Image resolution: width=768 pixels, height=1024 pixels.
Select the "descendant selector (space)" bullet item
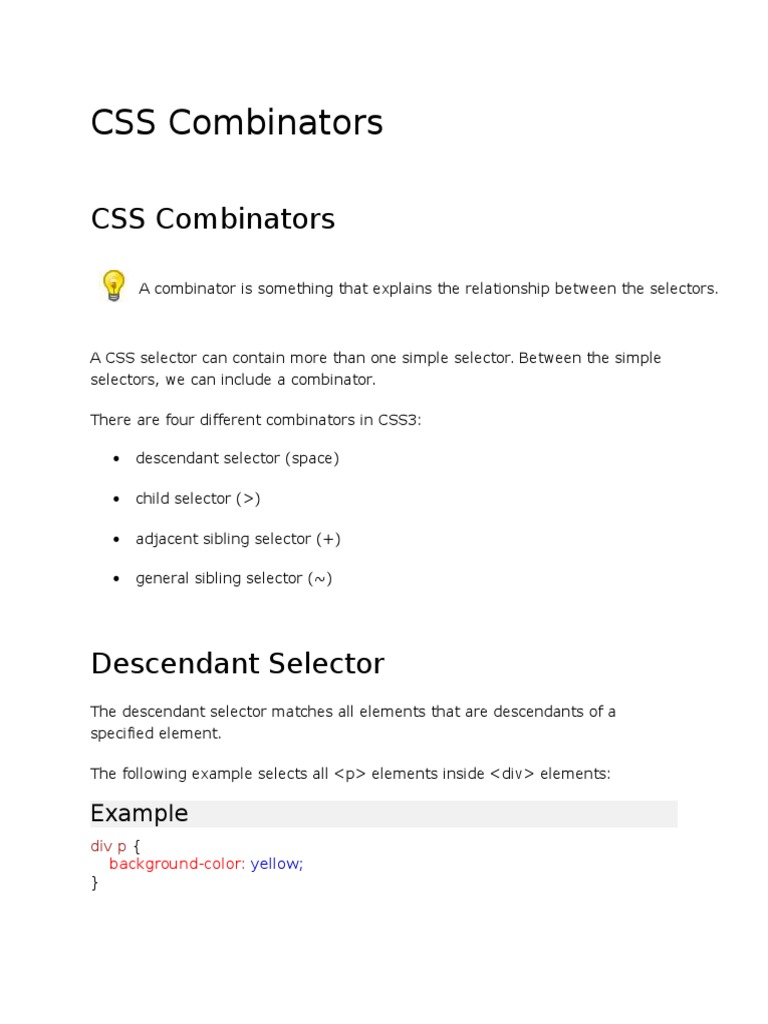coord(237,459)
